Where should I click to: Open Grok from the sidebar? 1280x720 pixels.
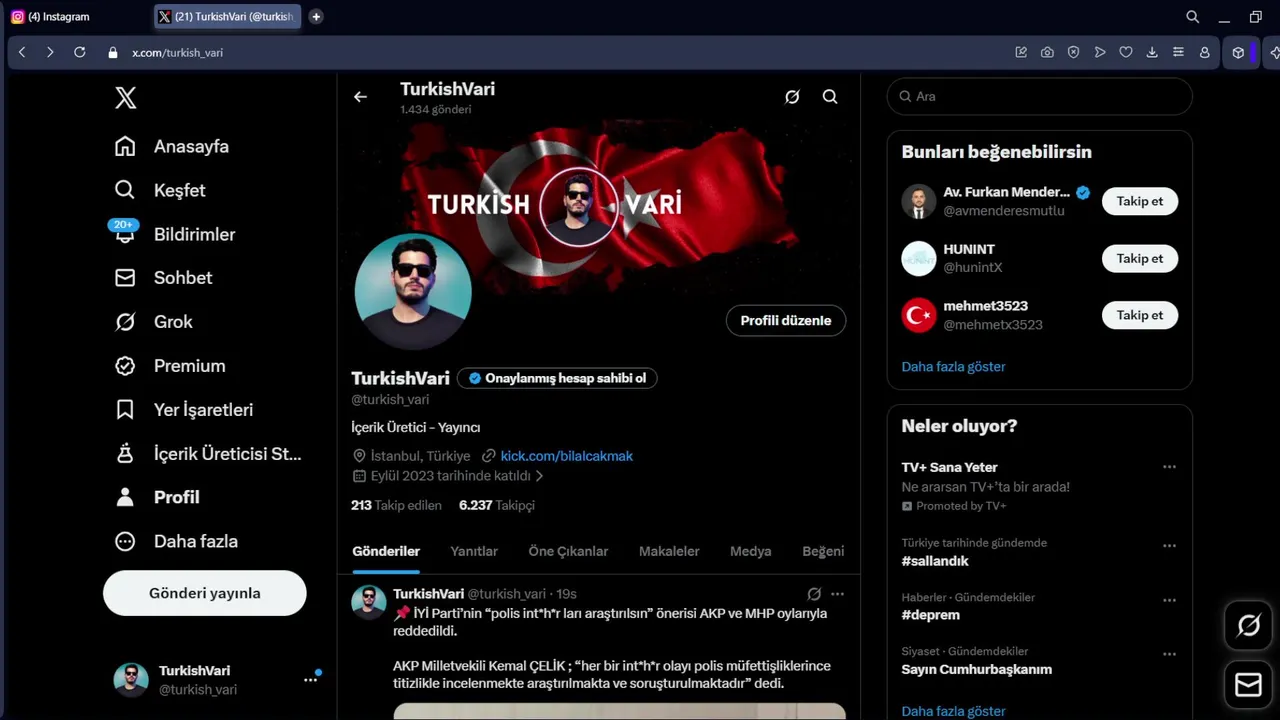pyautogui.click(x=153, y=322)
